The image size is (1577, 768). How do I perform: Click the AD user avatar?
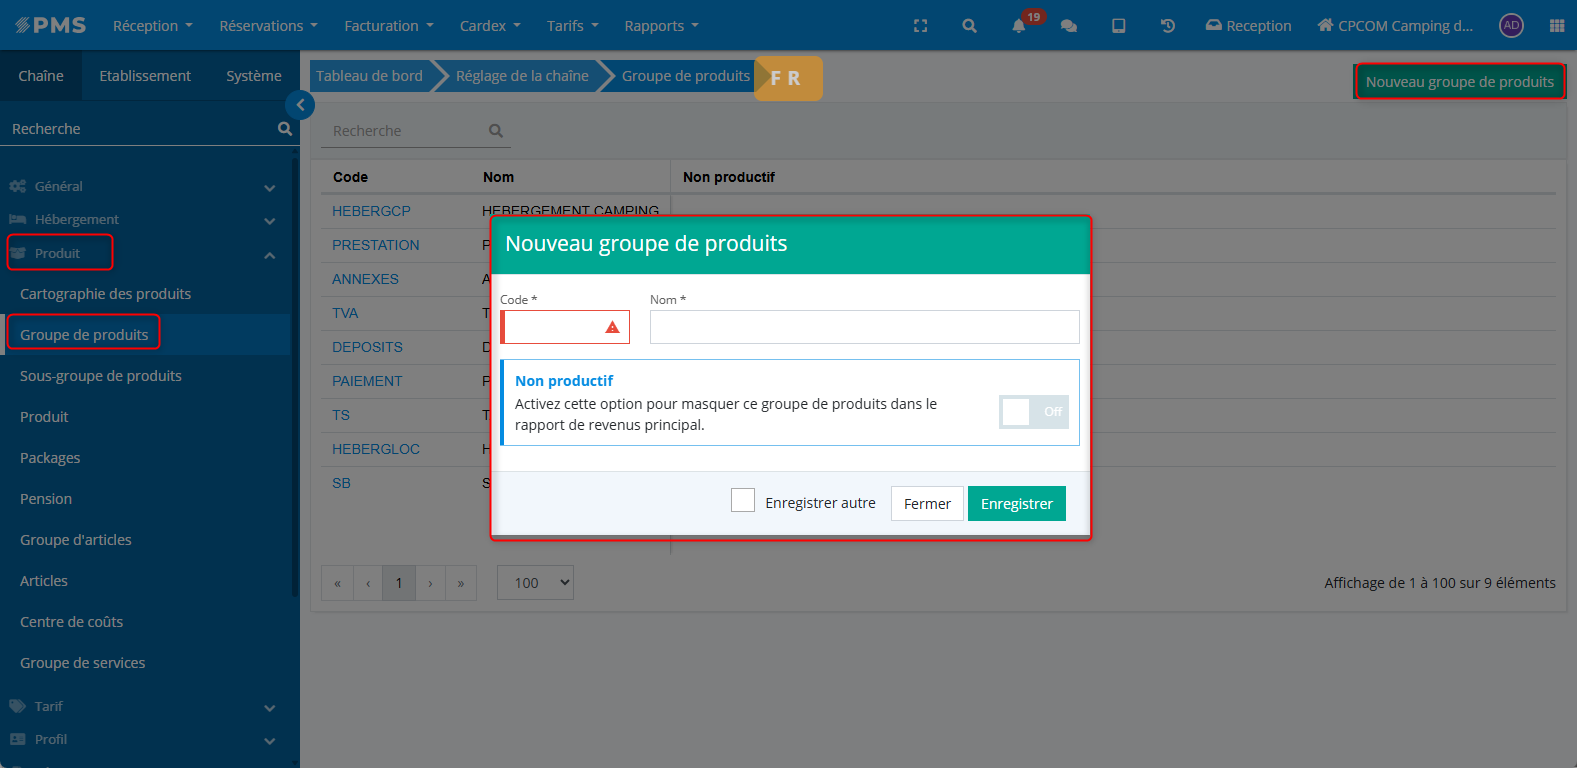point(1511,26)
